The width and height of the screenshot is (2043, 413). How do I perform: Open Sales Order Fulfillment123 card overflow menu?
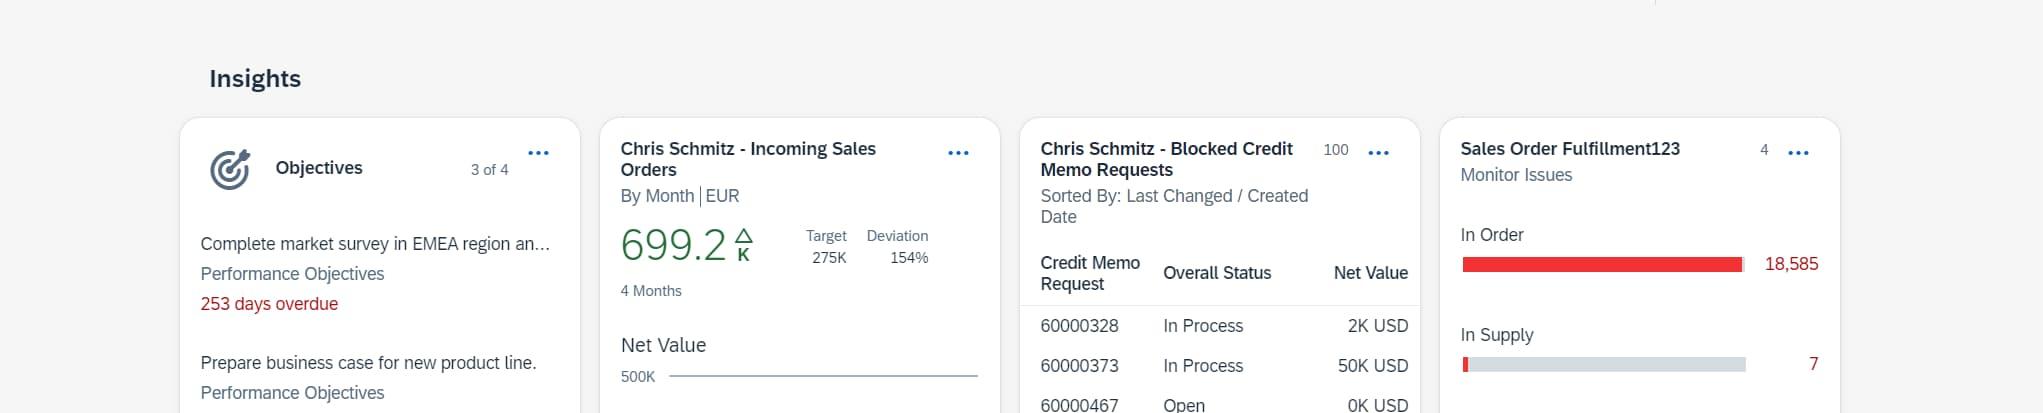point(1798,153)
